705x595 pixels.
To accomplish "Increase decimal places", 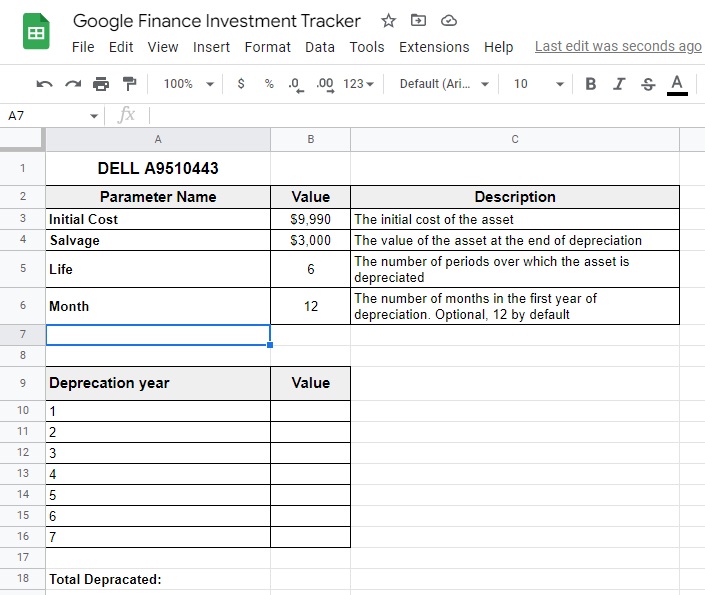I will pyautogui.click(x=325, y=85).
